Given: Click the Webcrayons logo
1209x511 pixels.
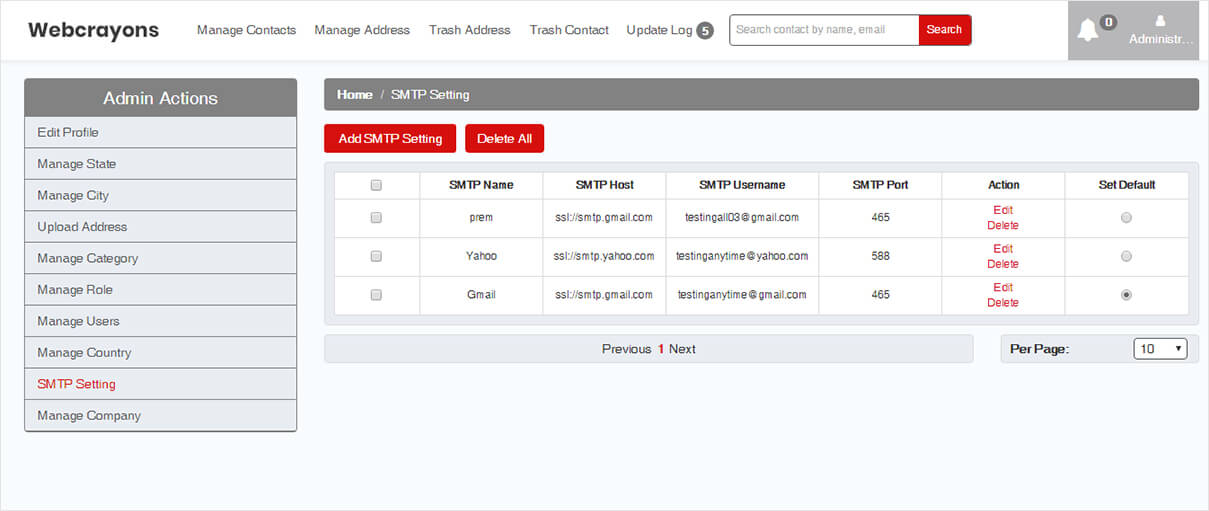Looking at the screenshot, I should [93, 30].
